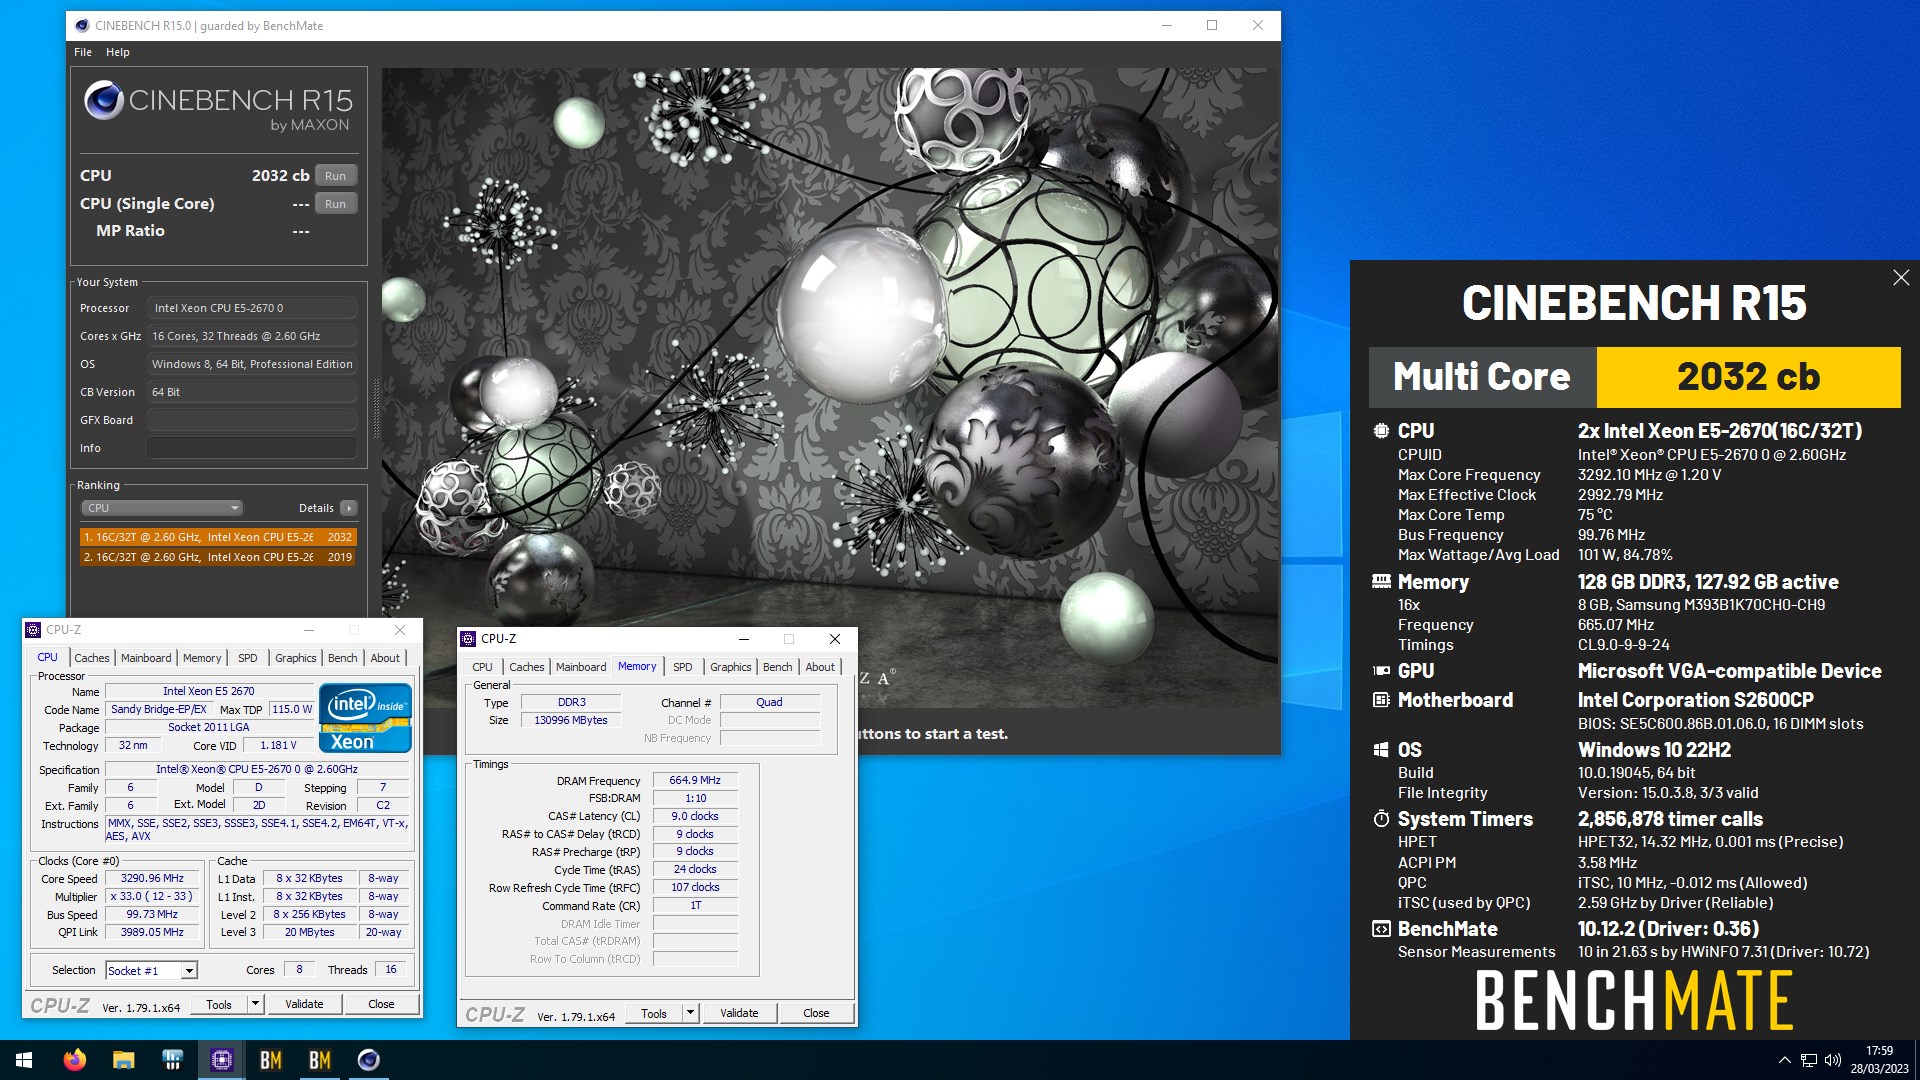Open File Explorer from the taskbar
This screenshot has width=1920, height=1080.
123,1060
